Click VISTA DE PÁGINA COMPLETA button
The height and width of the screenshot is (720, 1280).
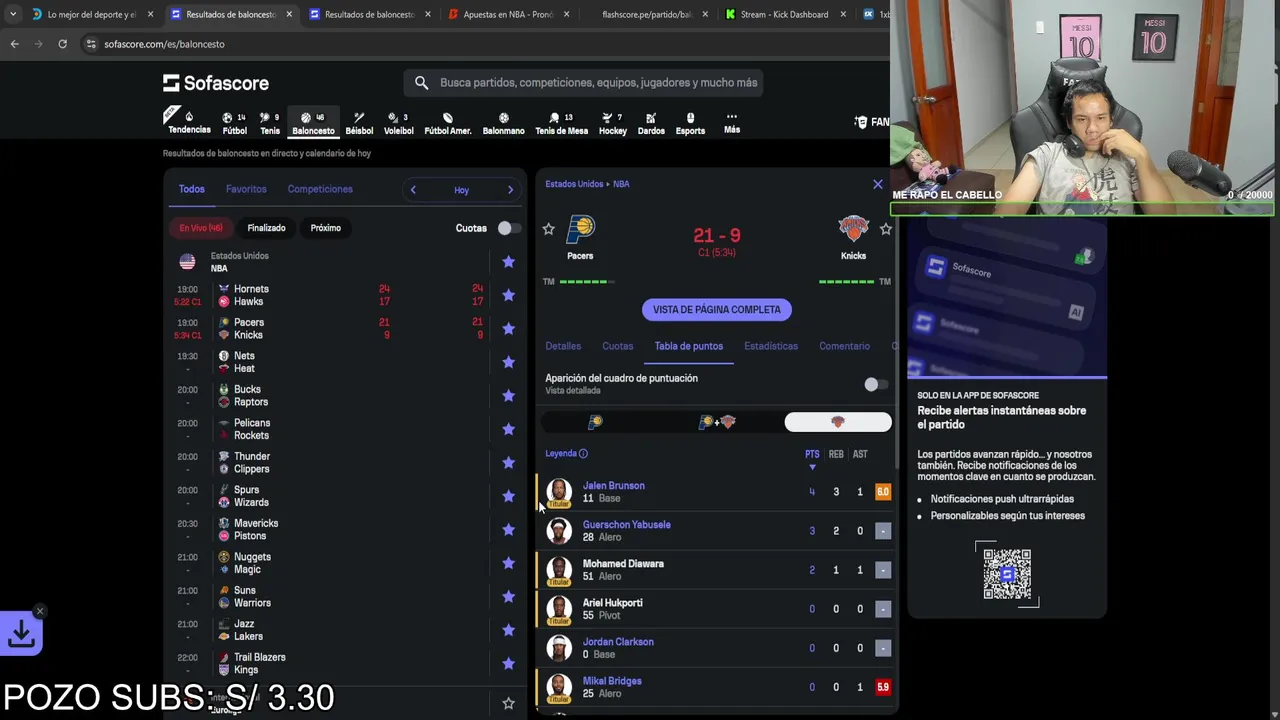coord(717,310)
